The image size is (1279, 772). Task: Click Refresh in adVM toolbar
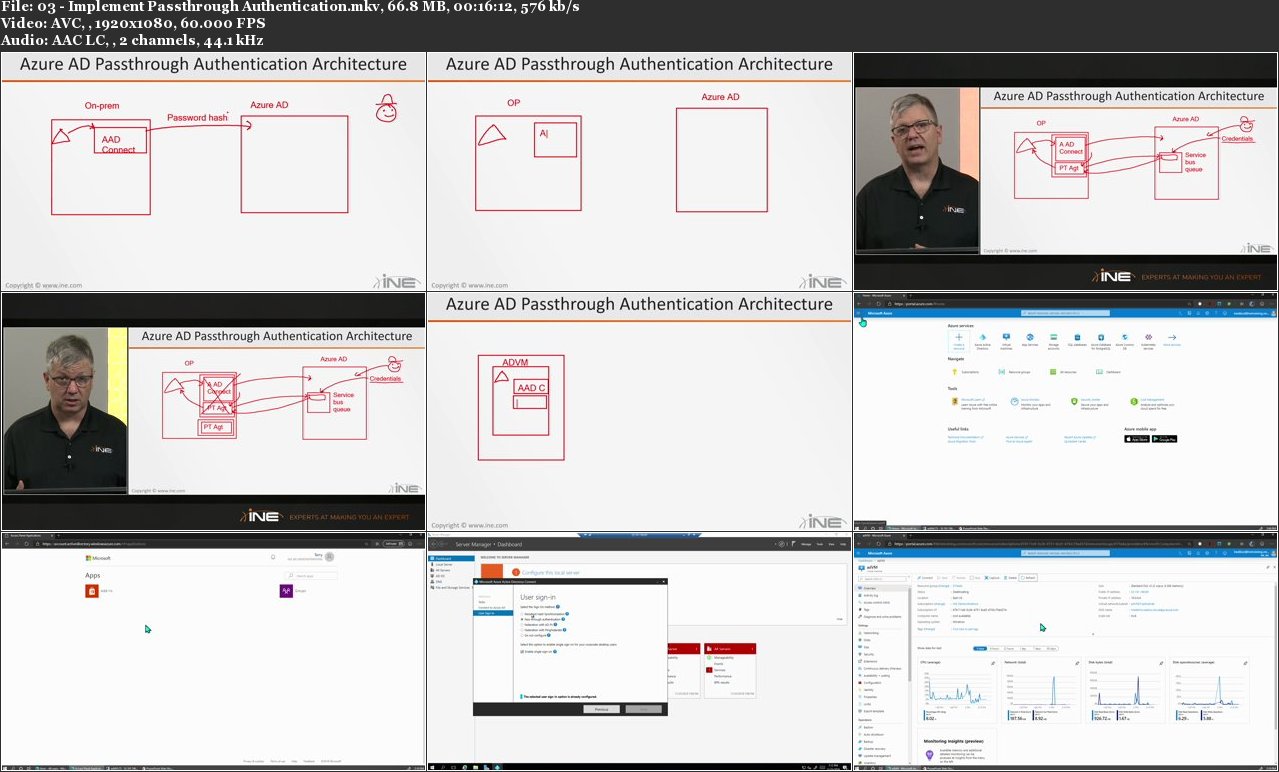coord(1029,577)
